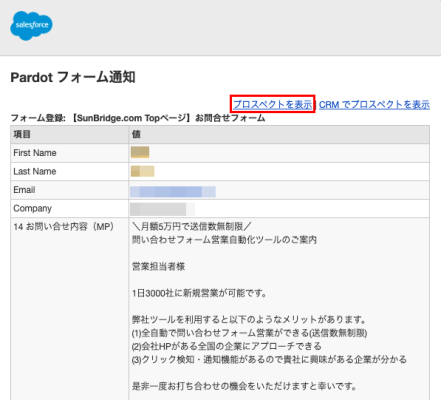Click the 問い合わせフォーム営業自動化ツールのご案内 line
Screen dimensions: 441x400
(x=224, y=240)
